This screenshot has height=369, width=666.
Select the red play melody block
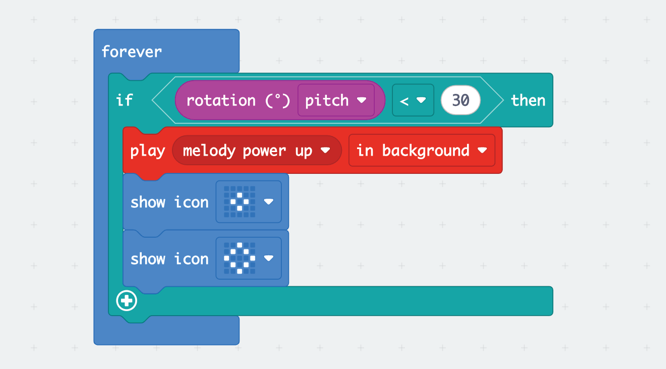tap(147, 151)
